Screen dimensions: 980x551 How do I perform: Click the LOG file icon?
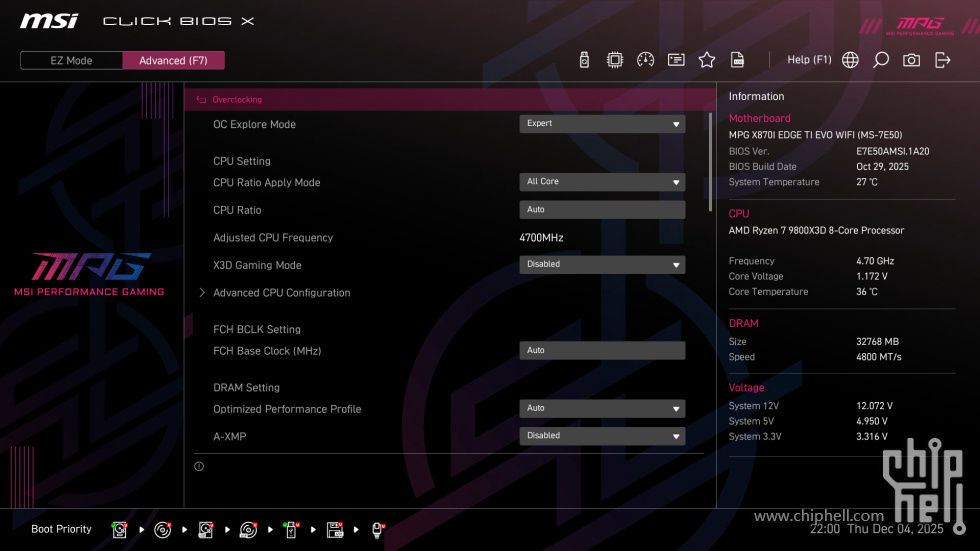coord(737,60)
